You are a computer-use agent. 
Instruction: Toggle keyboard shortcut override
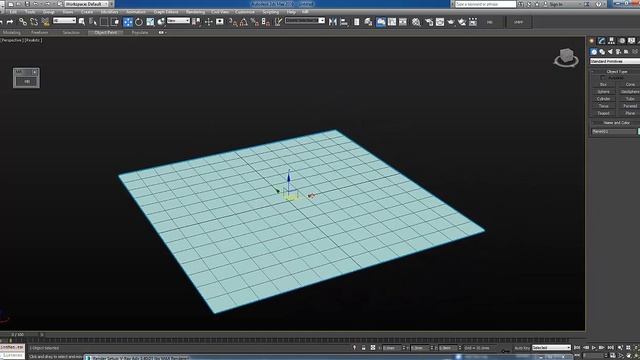pyautogui.click(x=220, y=22)
